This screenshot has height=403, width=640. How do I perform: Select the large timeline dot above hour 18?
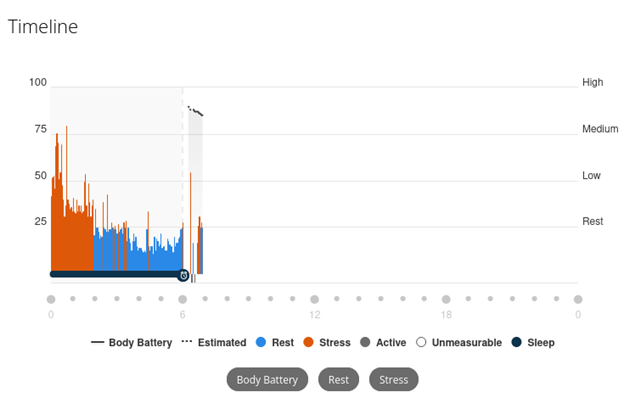coord(446,299)
